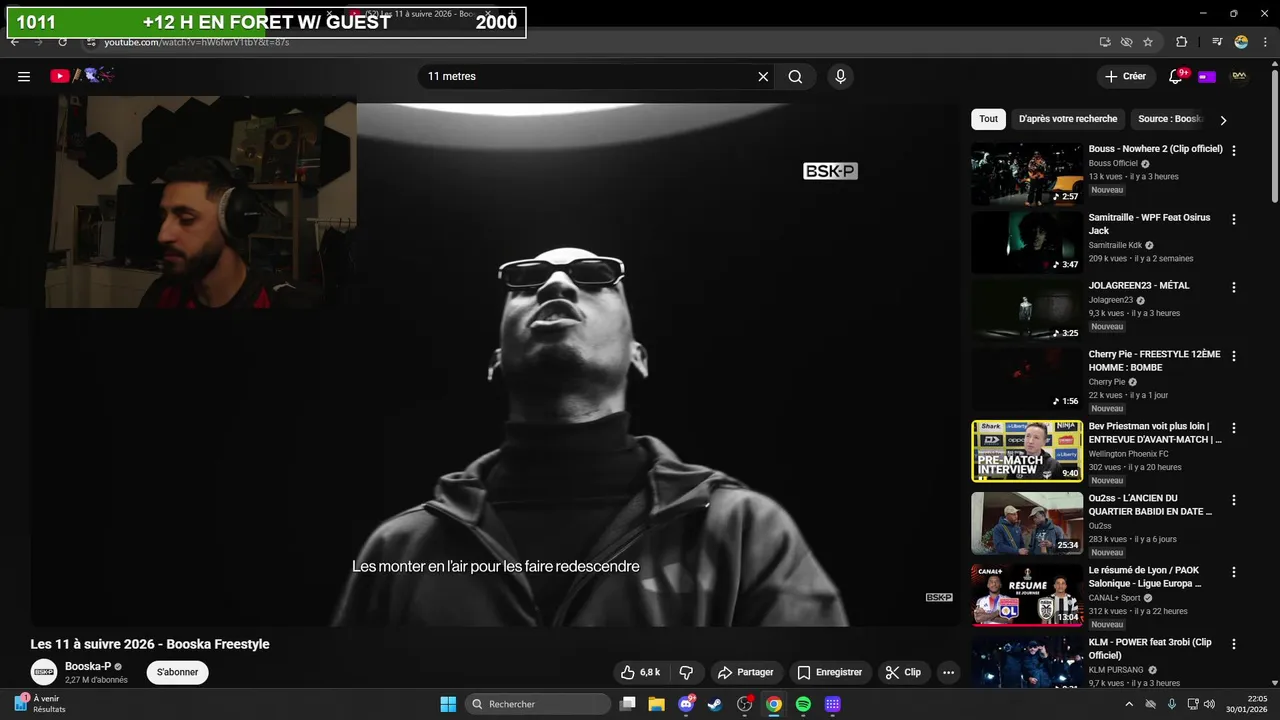The width and height of the screenshot is (1280, 720).
Task: Subscribe with the S'abonner button
Action: (177, 672)
